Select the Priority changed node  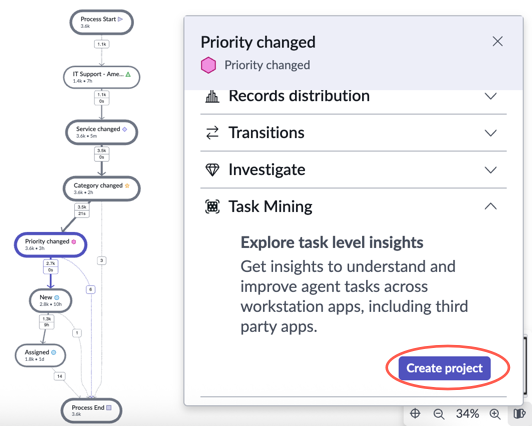tap(51, 245)
